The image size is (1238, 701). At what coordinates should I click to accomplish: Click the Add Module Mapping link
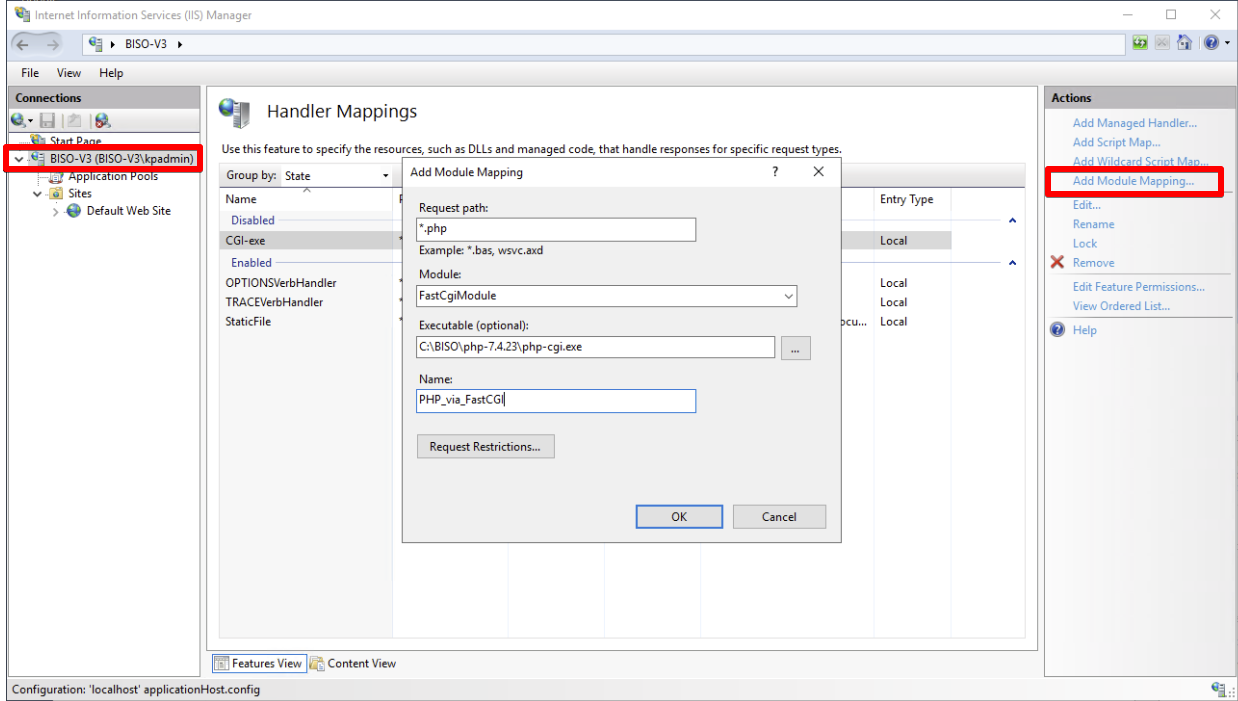click(x=1133, y=181)
